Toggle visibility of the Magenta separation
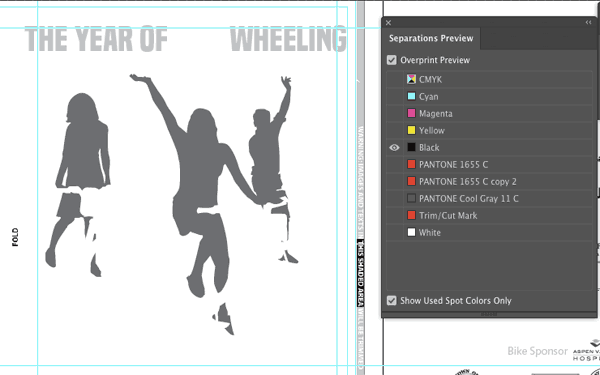Screen dimensions: 600x375 (395, 114)
